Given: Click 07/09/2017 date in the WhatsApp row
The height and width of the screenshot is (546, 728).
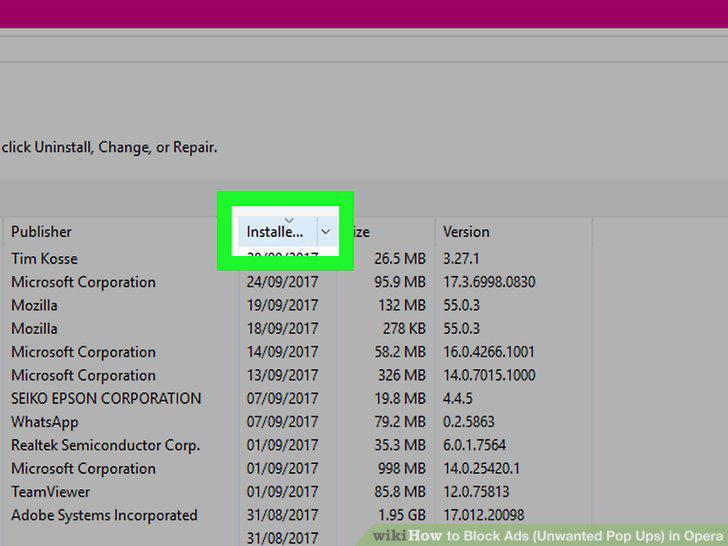Looking at the screenshot, I should (x=282, y=422).
